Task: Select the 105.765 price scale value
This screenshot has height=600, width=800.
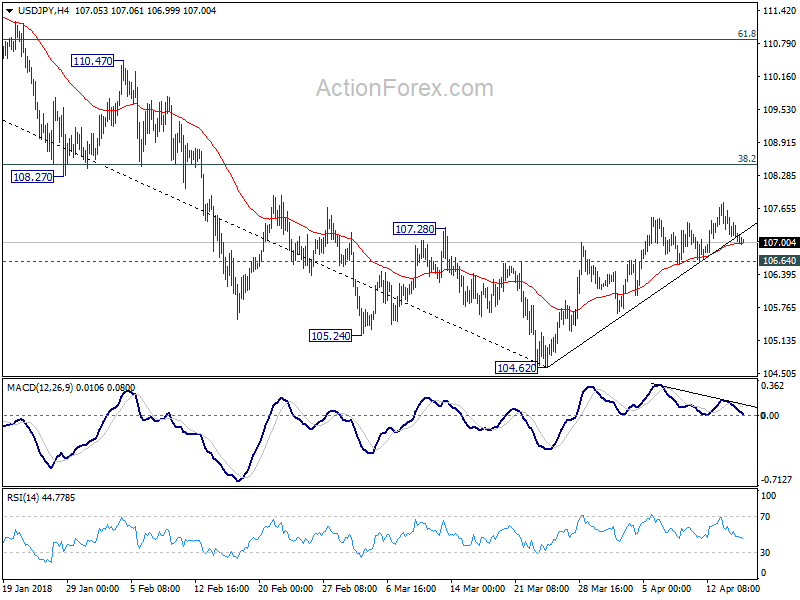Action: 779,308
